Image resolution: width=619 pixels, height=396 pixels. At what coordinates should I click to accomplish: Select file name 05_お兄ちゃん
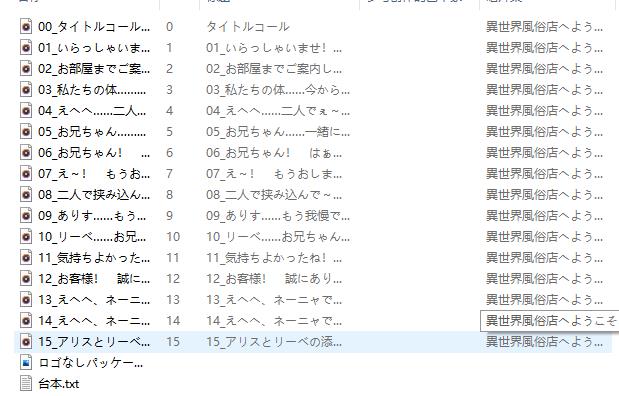(x=92, y=131)
